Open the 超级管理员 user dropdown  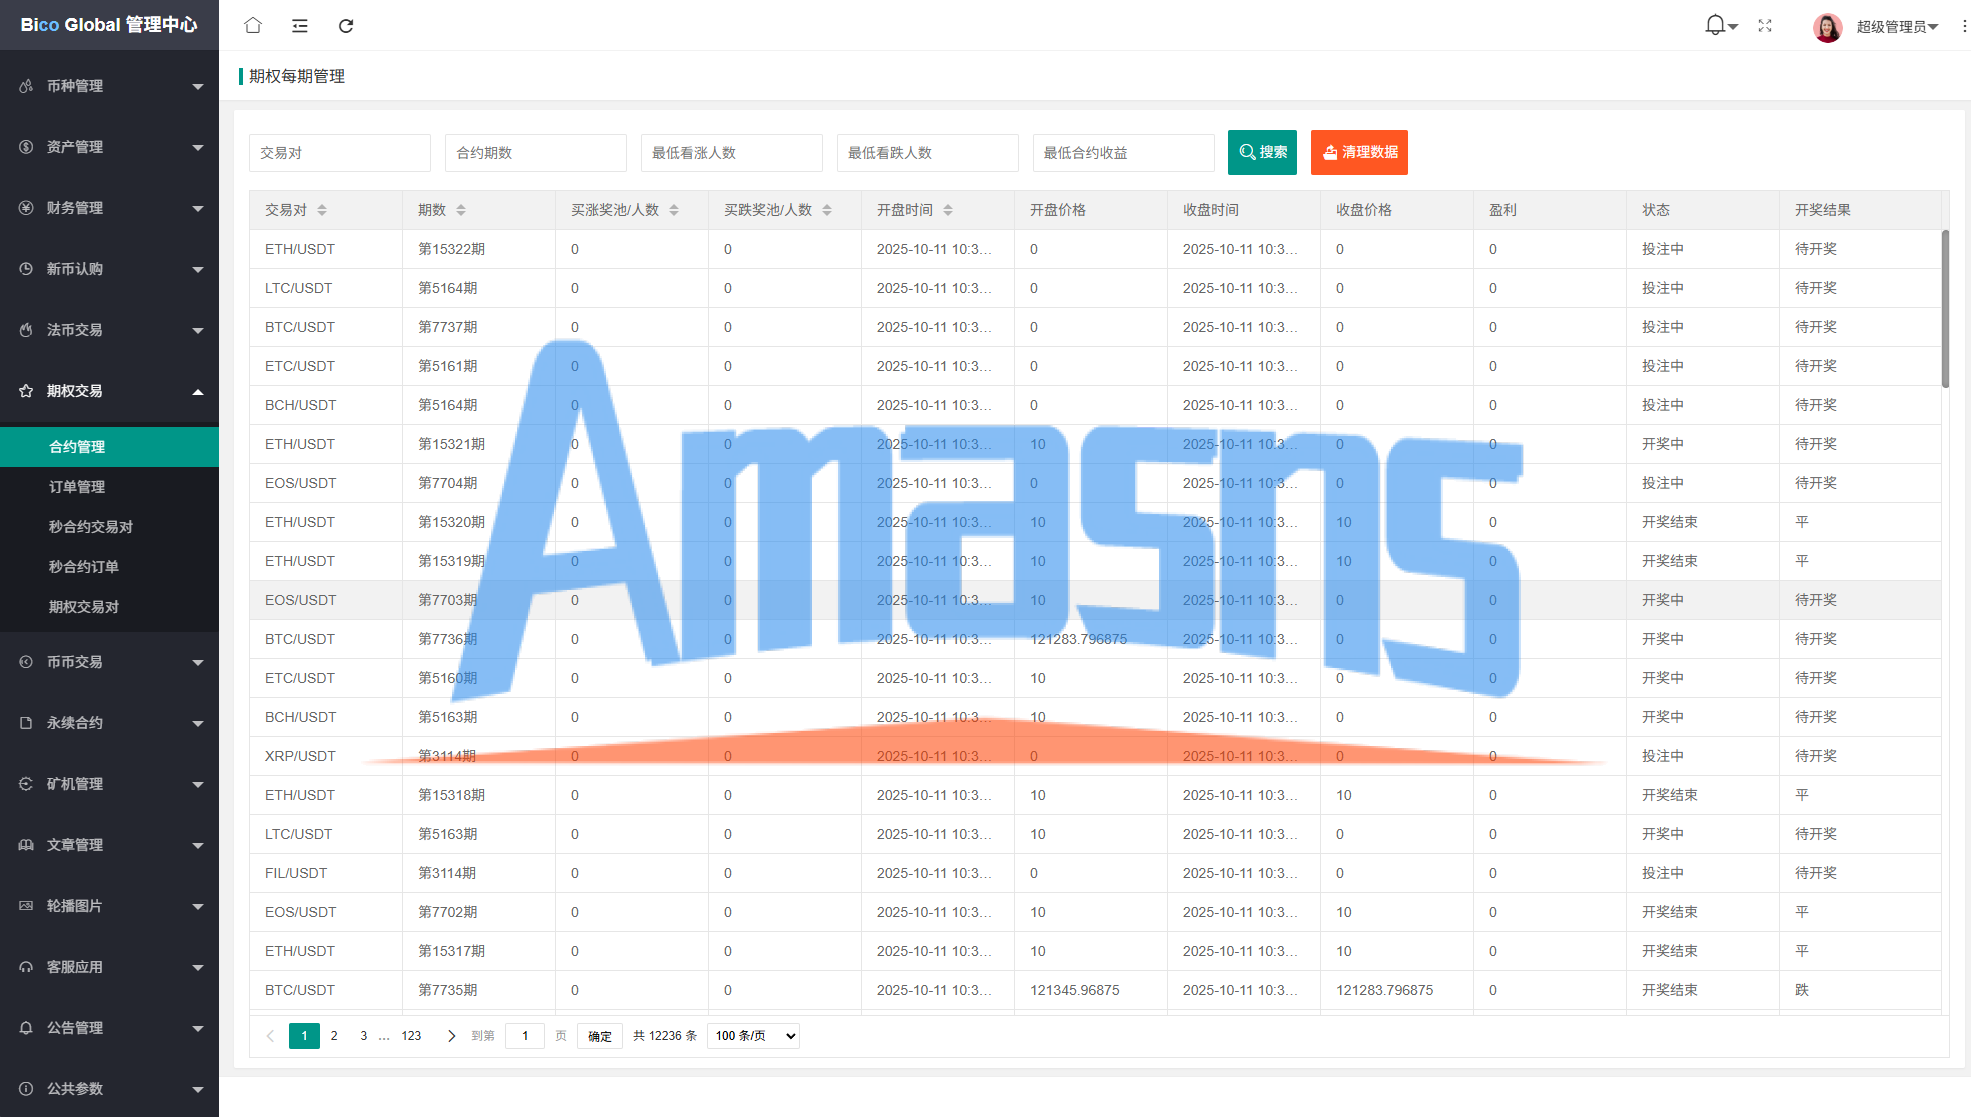tap(1897, 27)
